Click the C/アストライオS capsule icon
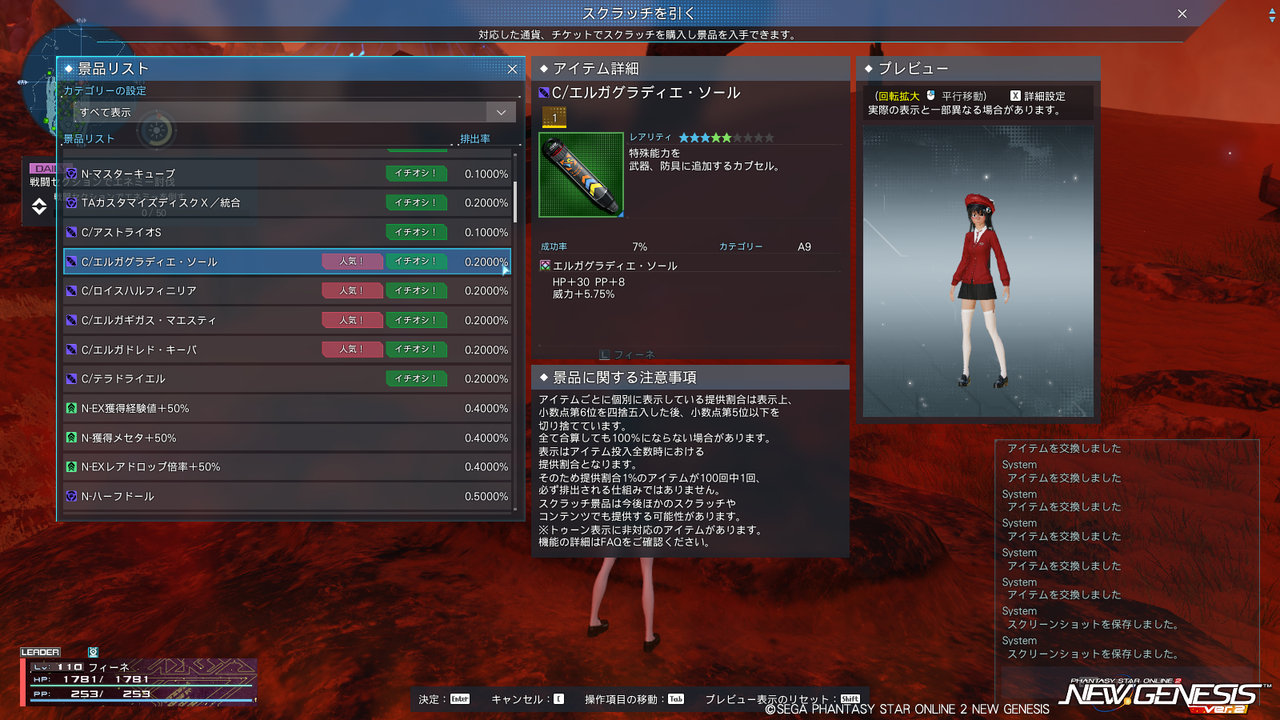This screenshot has height=720, width=1280. tap(72, 232)
